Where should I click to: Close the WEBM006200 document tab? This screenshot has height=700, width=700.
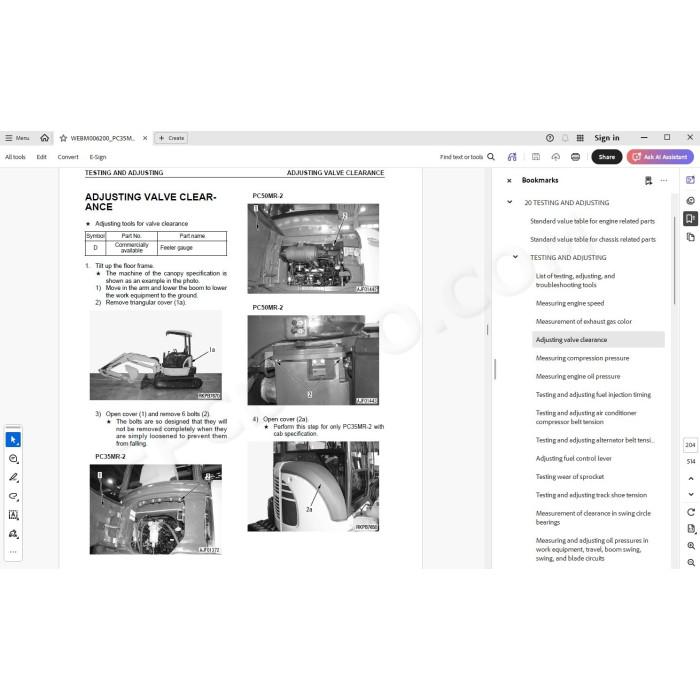pos(145,138)
